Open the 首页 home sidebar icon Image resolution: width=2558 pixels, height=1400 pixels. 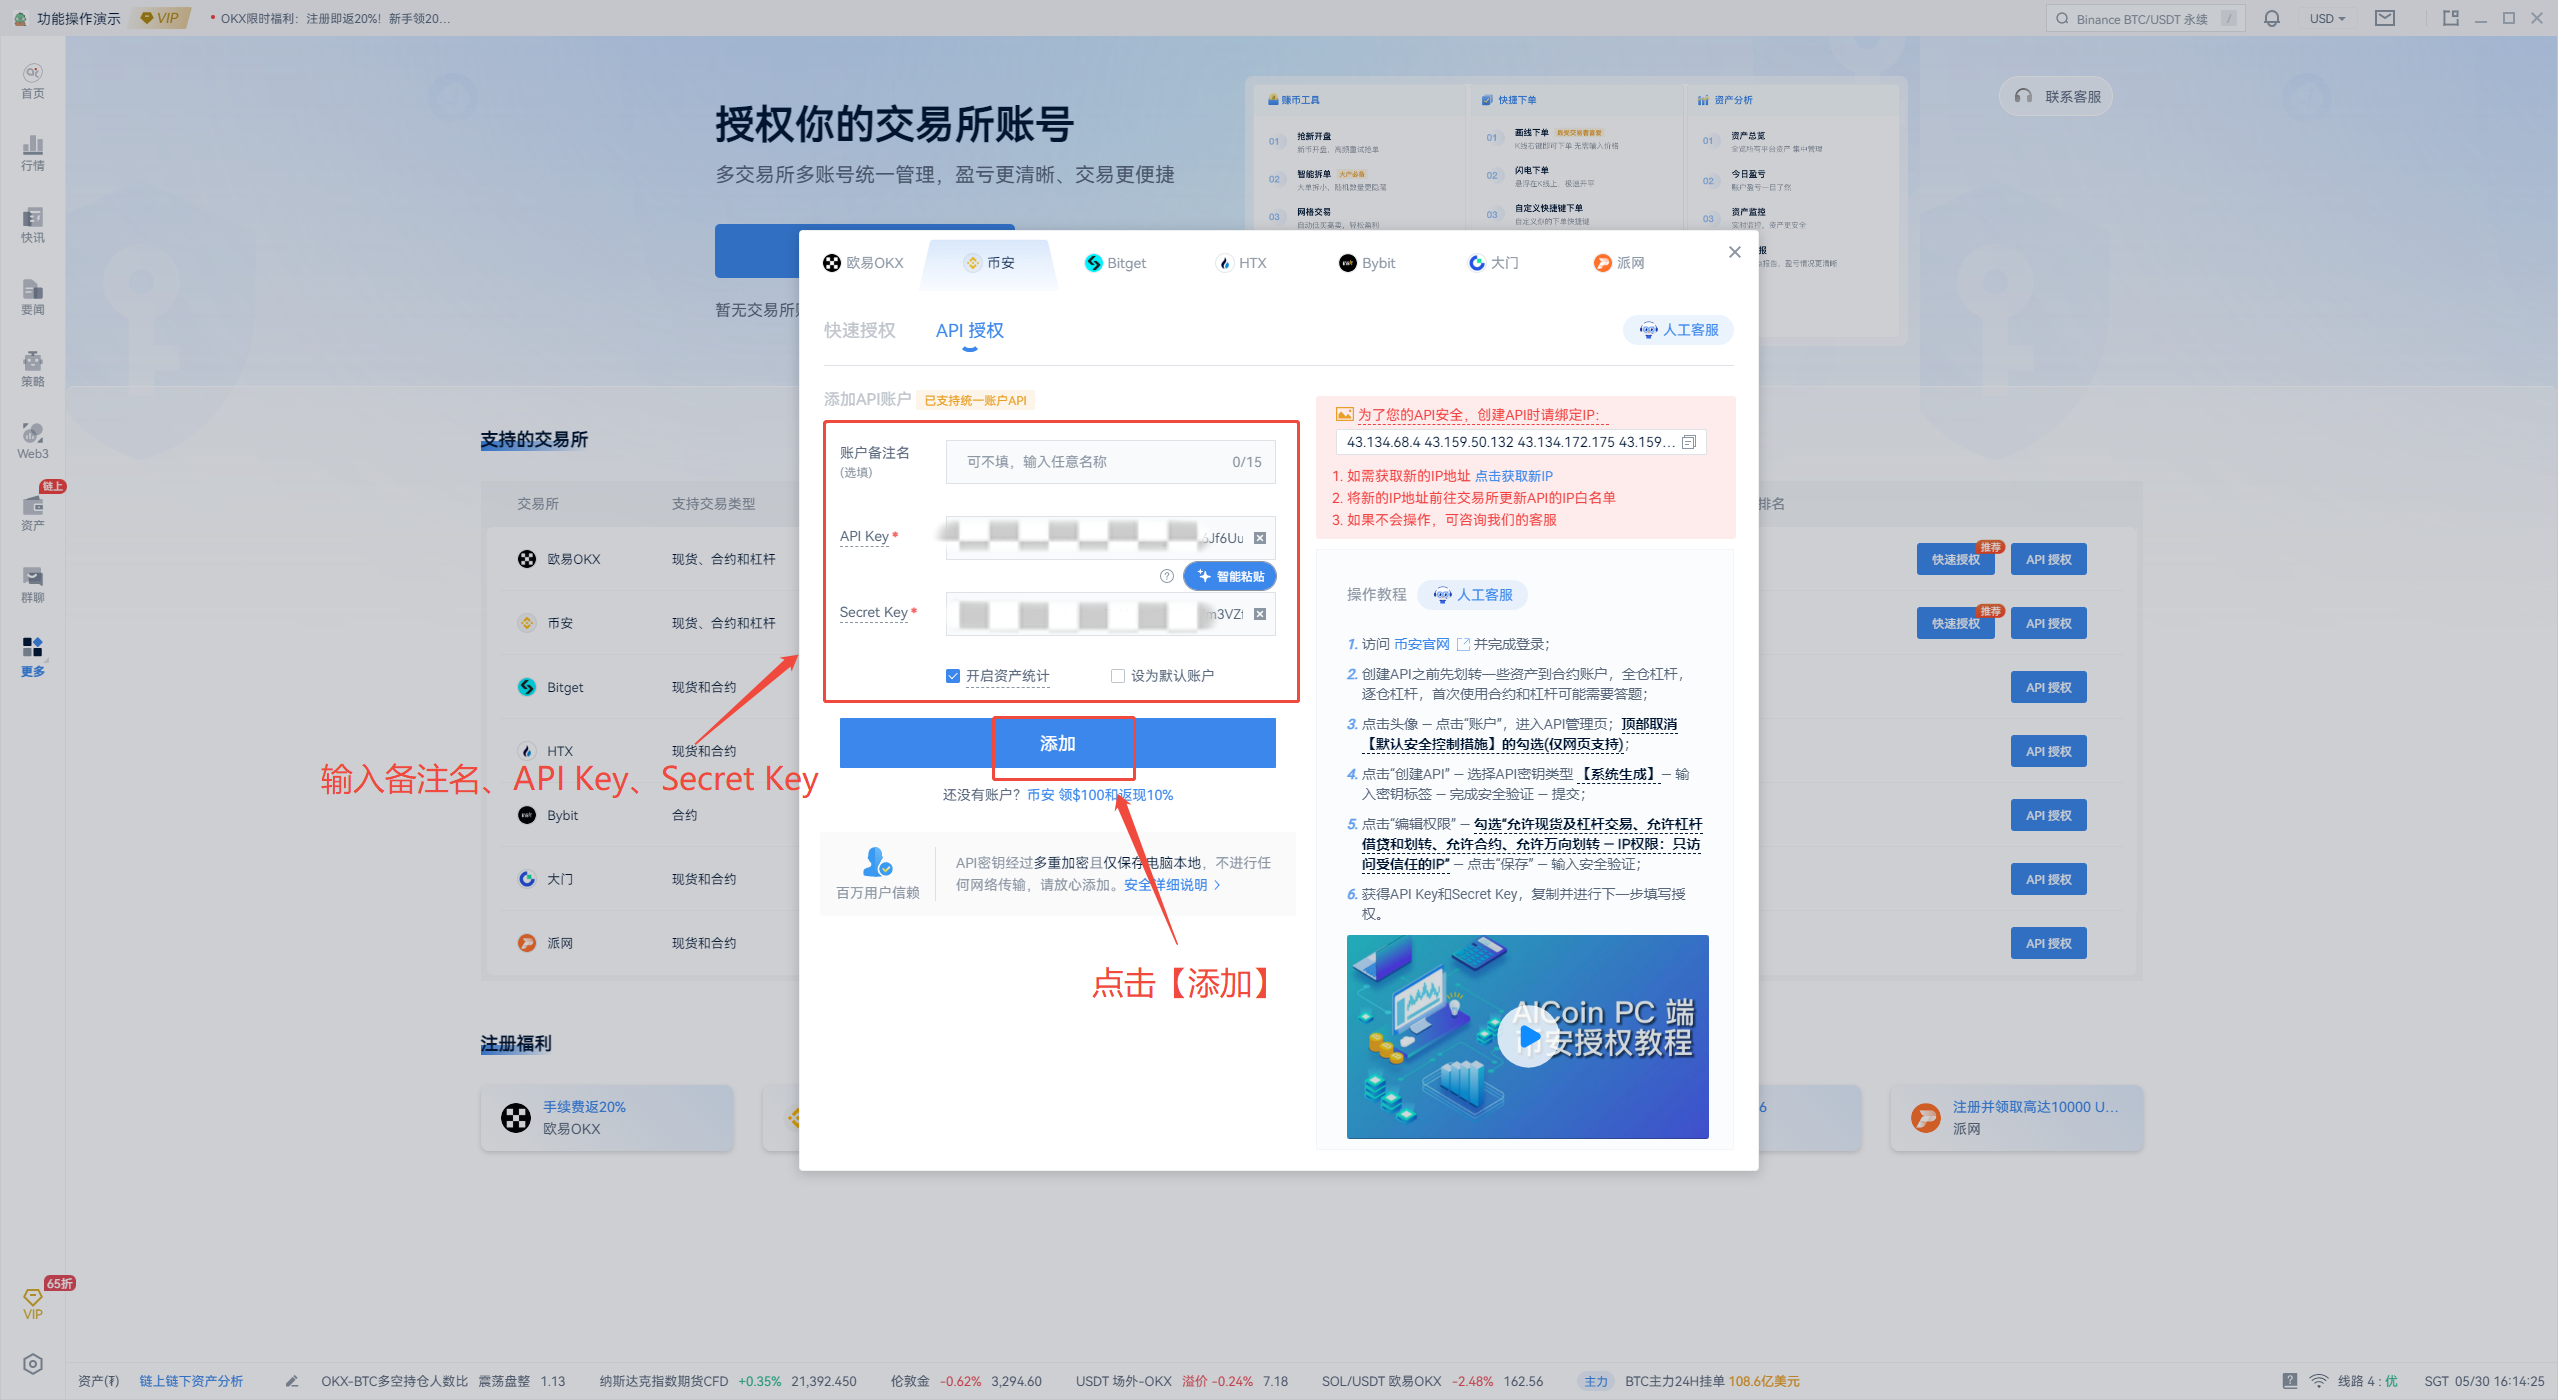point(33,81)
